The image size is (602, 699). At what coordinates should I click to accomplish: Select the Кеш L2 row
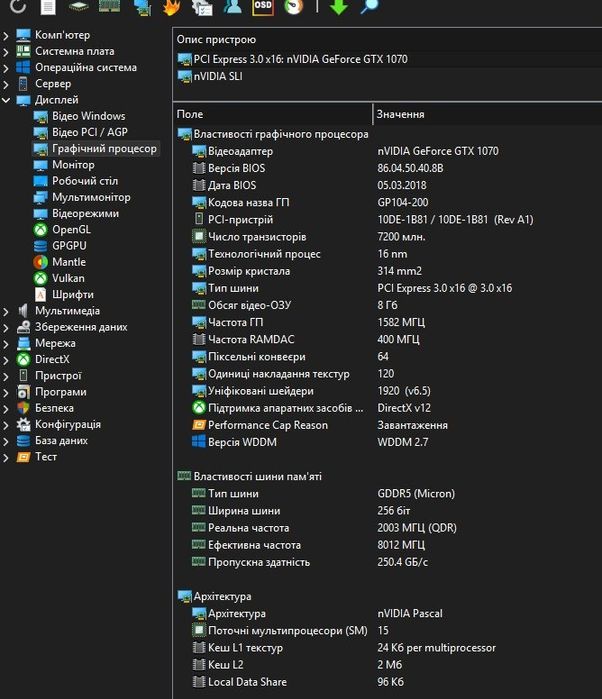pyautogui.click(x=388, y=664)
